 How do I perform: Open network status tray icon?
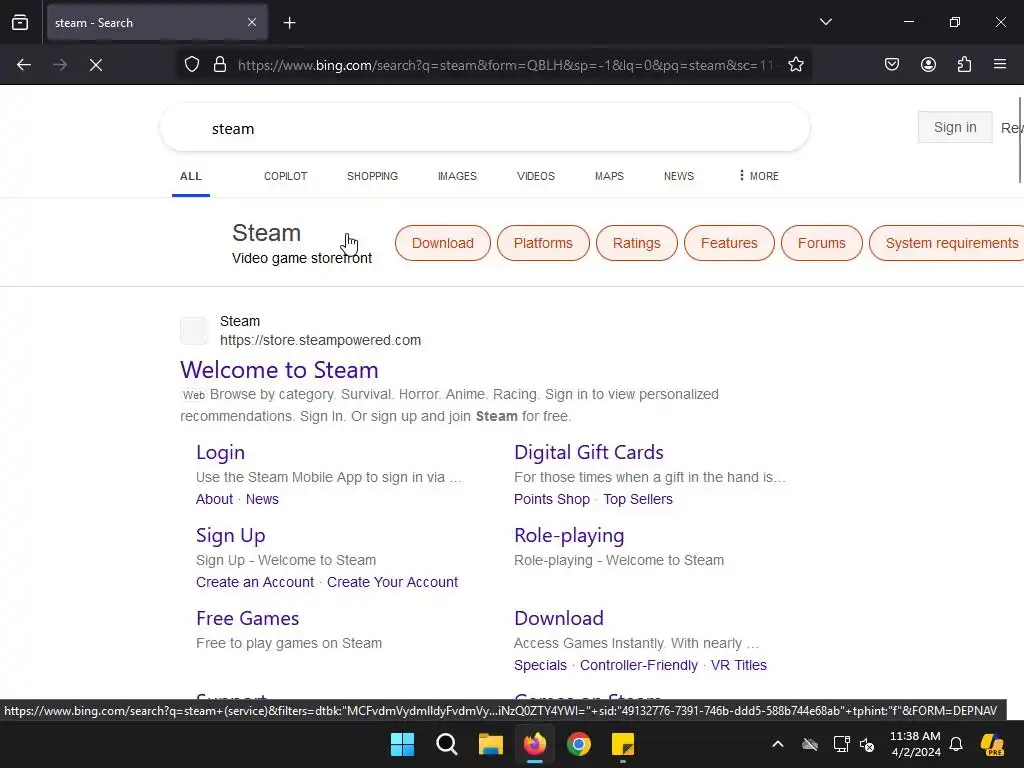tap(841, 744)
